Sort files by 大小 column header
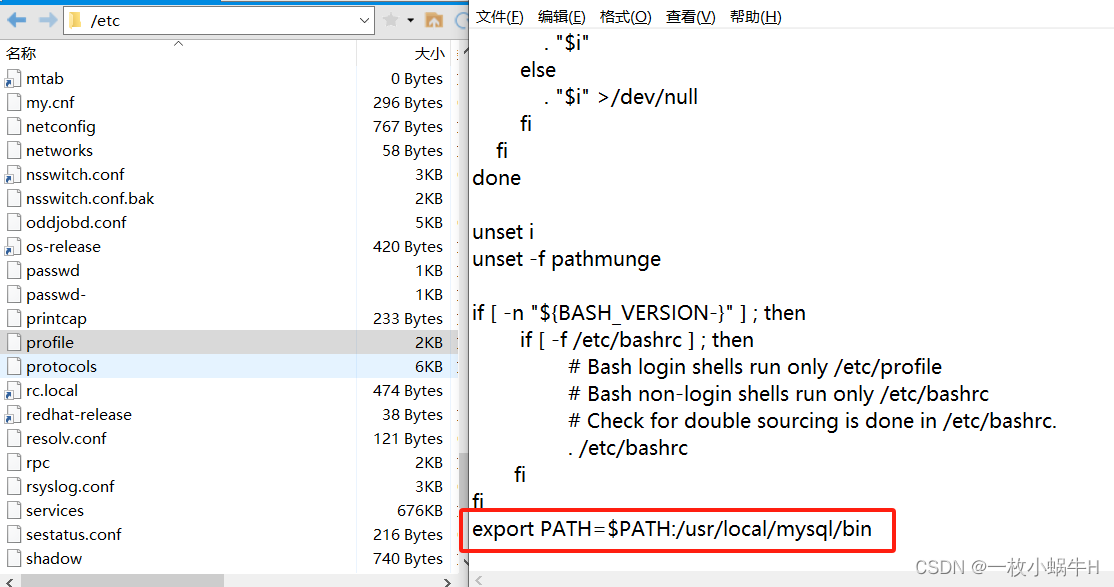The height and width of the screenshot is (587, 1114). (x=429, y=54)
